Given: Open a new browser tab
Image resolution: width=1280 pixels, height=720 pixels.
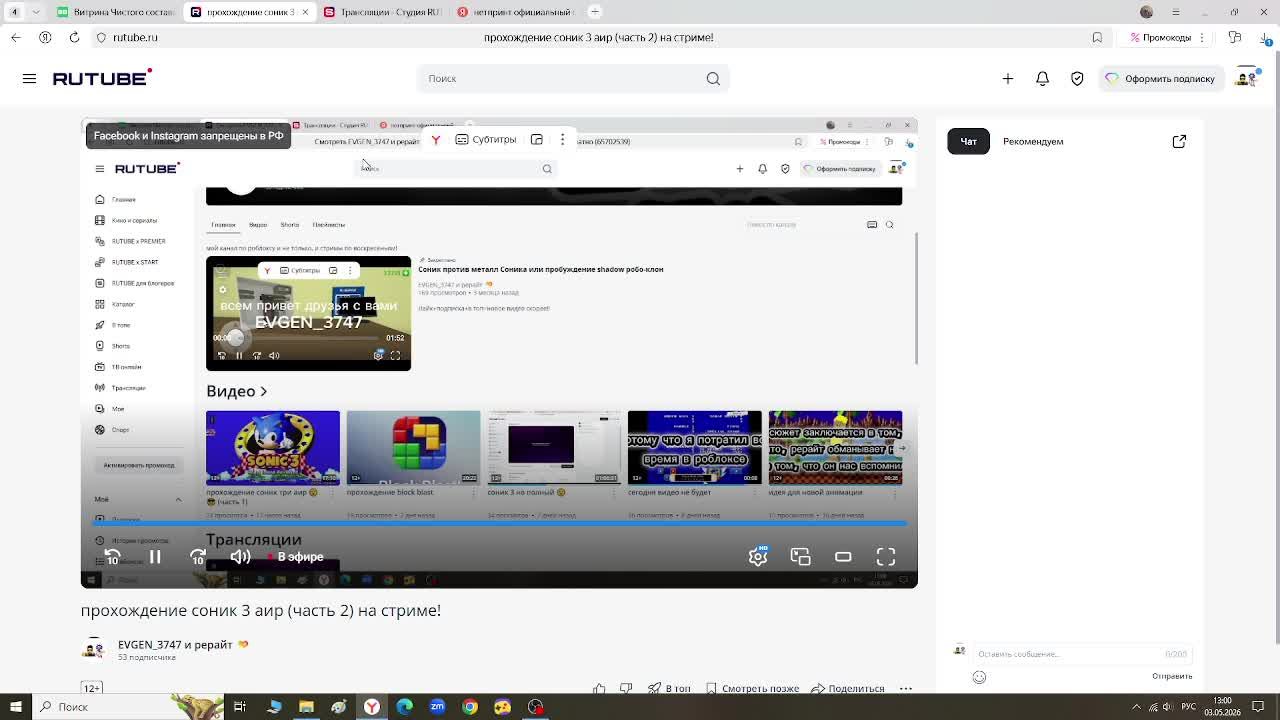Looking at the screenshot, I should point(594,12).
